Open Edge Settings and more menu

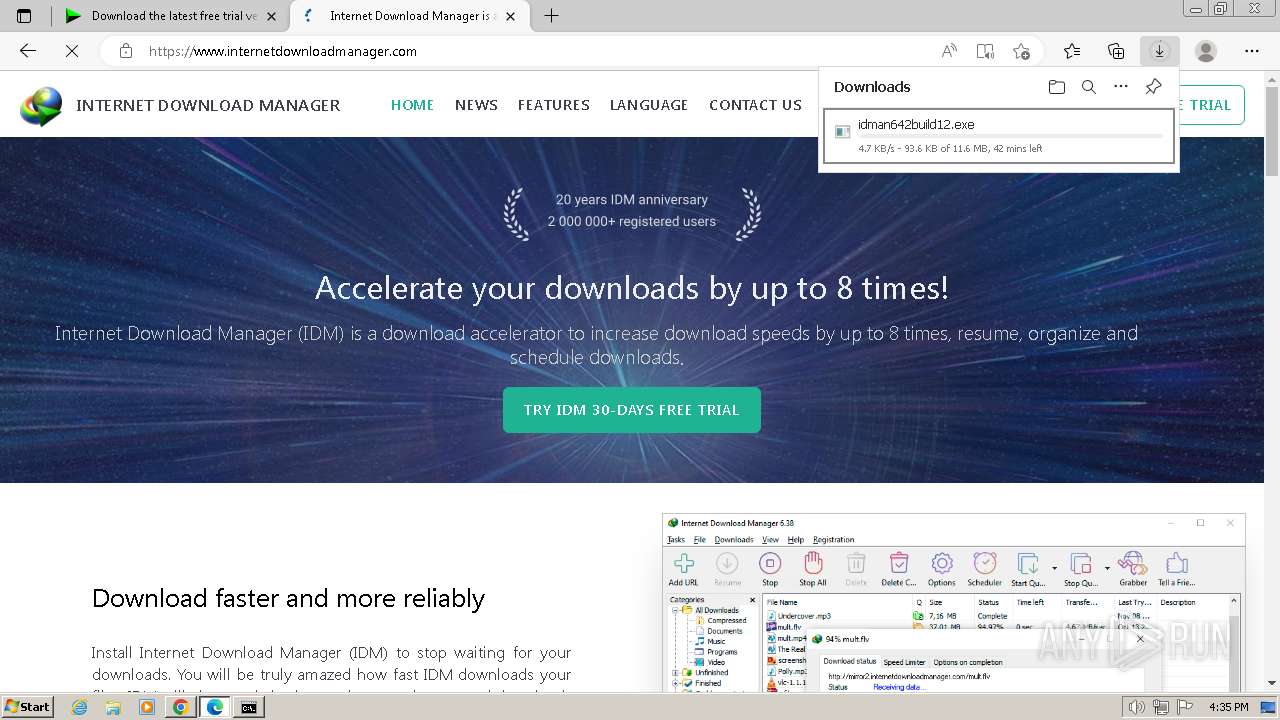point(1252,51)
